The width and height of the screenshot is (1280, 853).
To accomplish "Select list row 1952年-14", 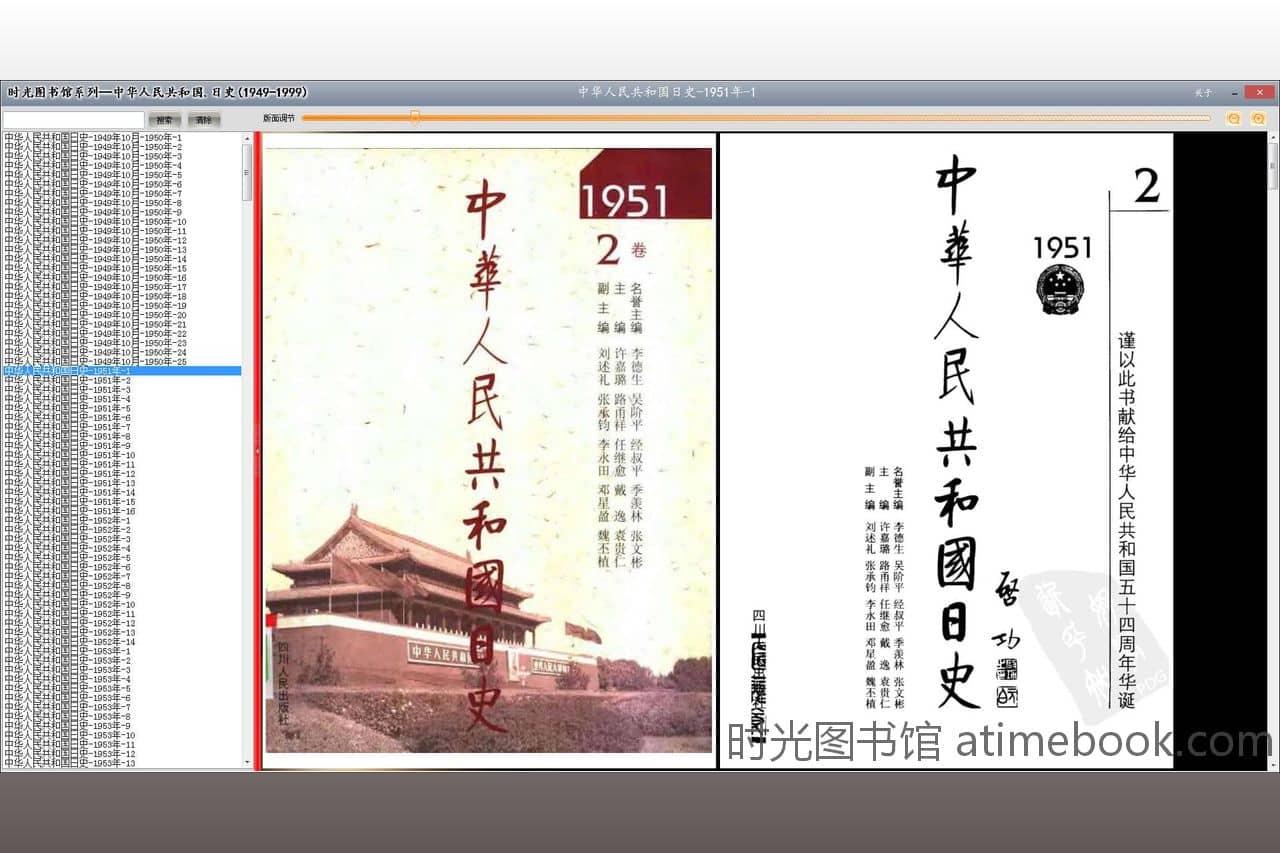I will click(x=121, y=642).
